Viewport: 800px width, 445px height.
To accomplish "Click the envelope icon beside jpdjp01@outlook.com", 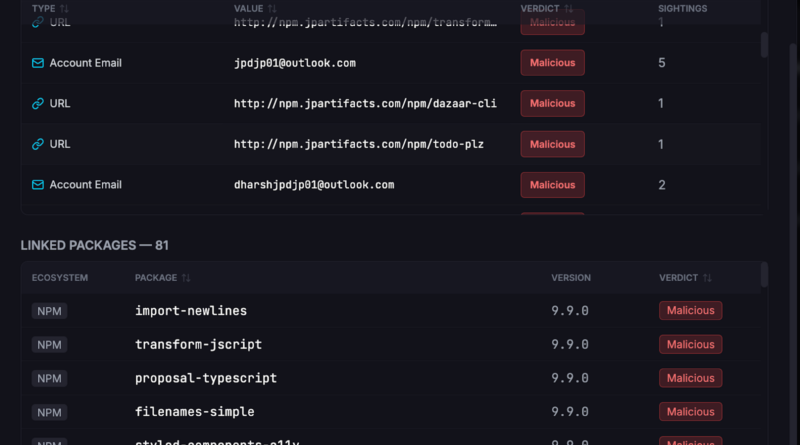I will pyautogui.click(x=38, y=62).
